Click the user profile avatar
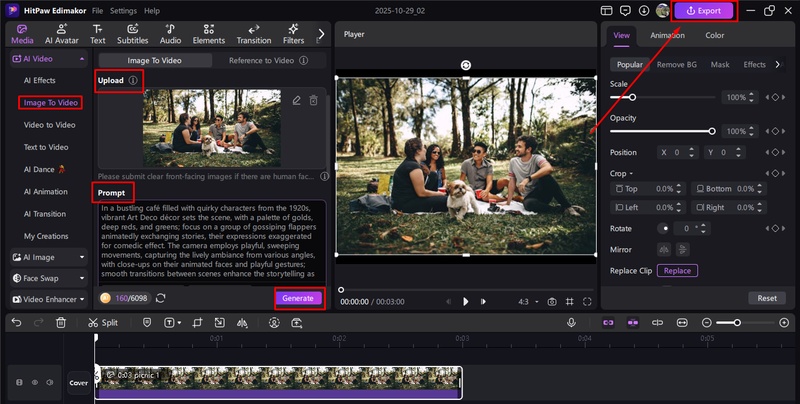The width and height of the screenshot is (800, 404). point(662,11)
